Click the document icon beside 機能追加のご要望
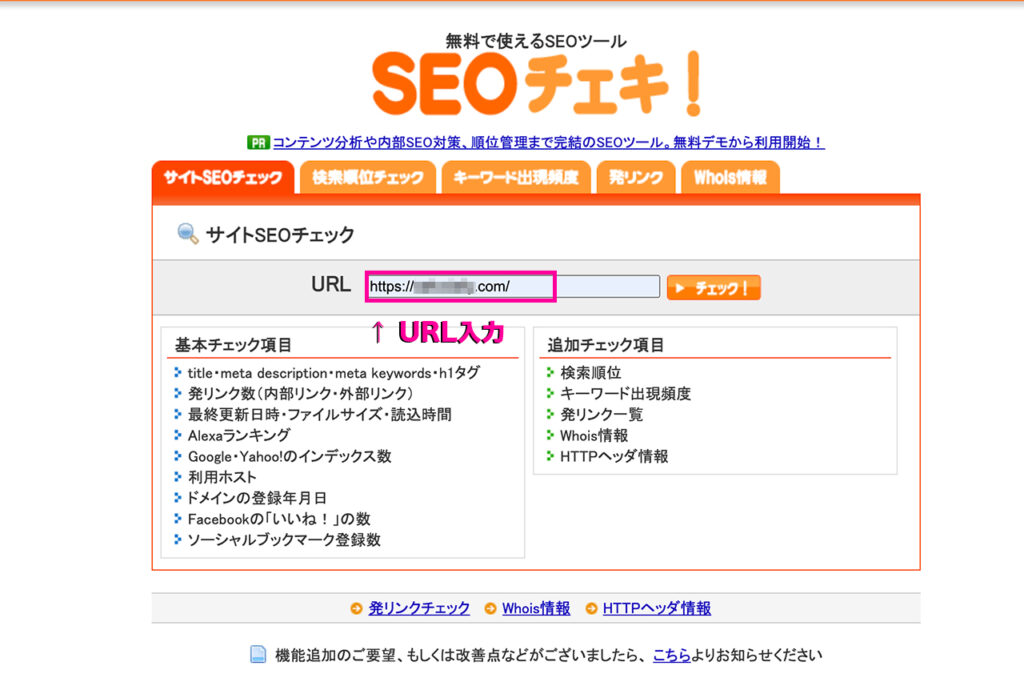 point(258,654)
